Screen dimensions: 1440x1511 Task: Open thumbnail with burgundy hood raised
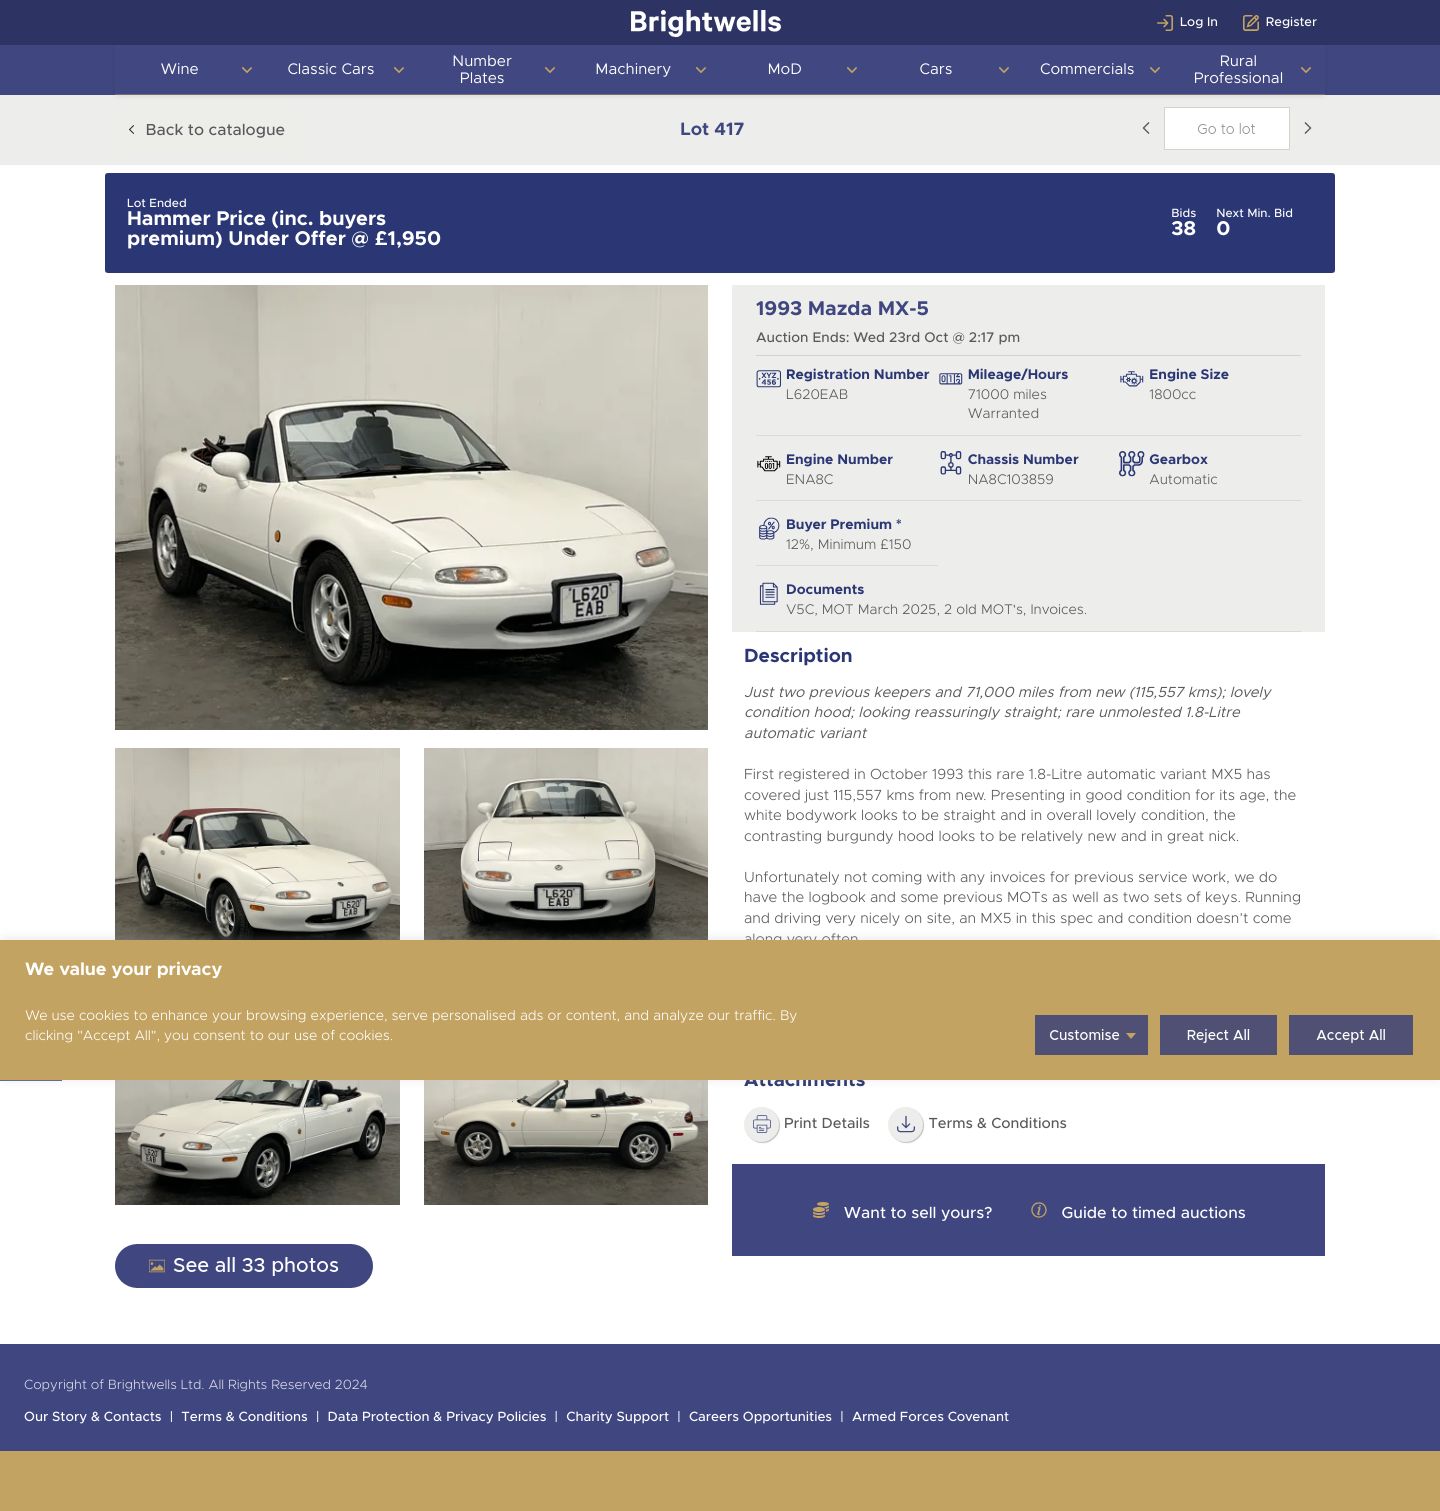point(257,844)
